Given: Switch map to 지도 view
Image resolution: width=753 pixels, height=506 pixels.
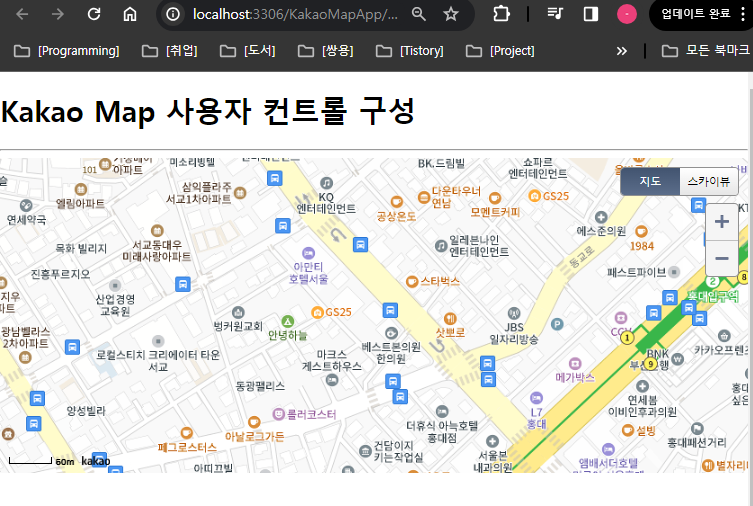Looking at the screenshot, I should (x=650, y=181).
